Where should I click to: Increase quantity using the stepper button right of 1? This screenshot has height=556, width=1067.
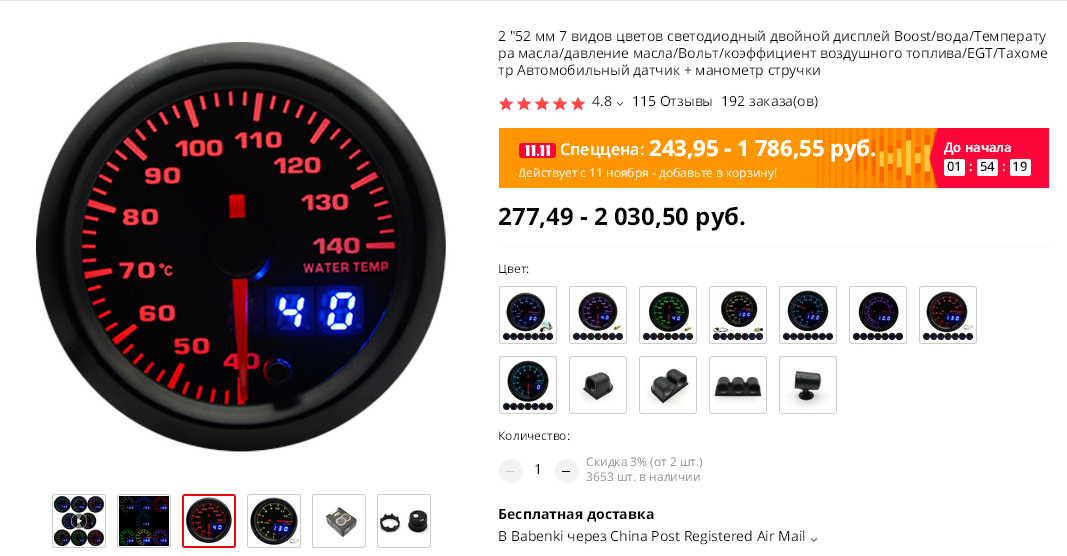coord(566,470)
